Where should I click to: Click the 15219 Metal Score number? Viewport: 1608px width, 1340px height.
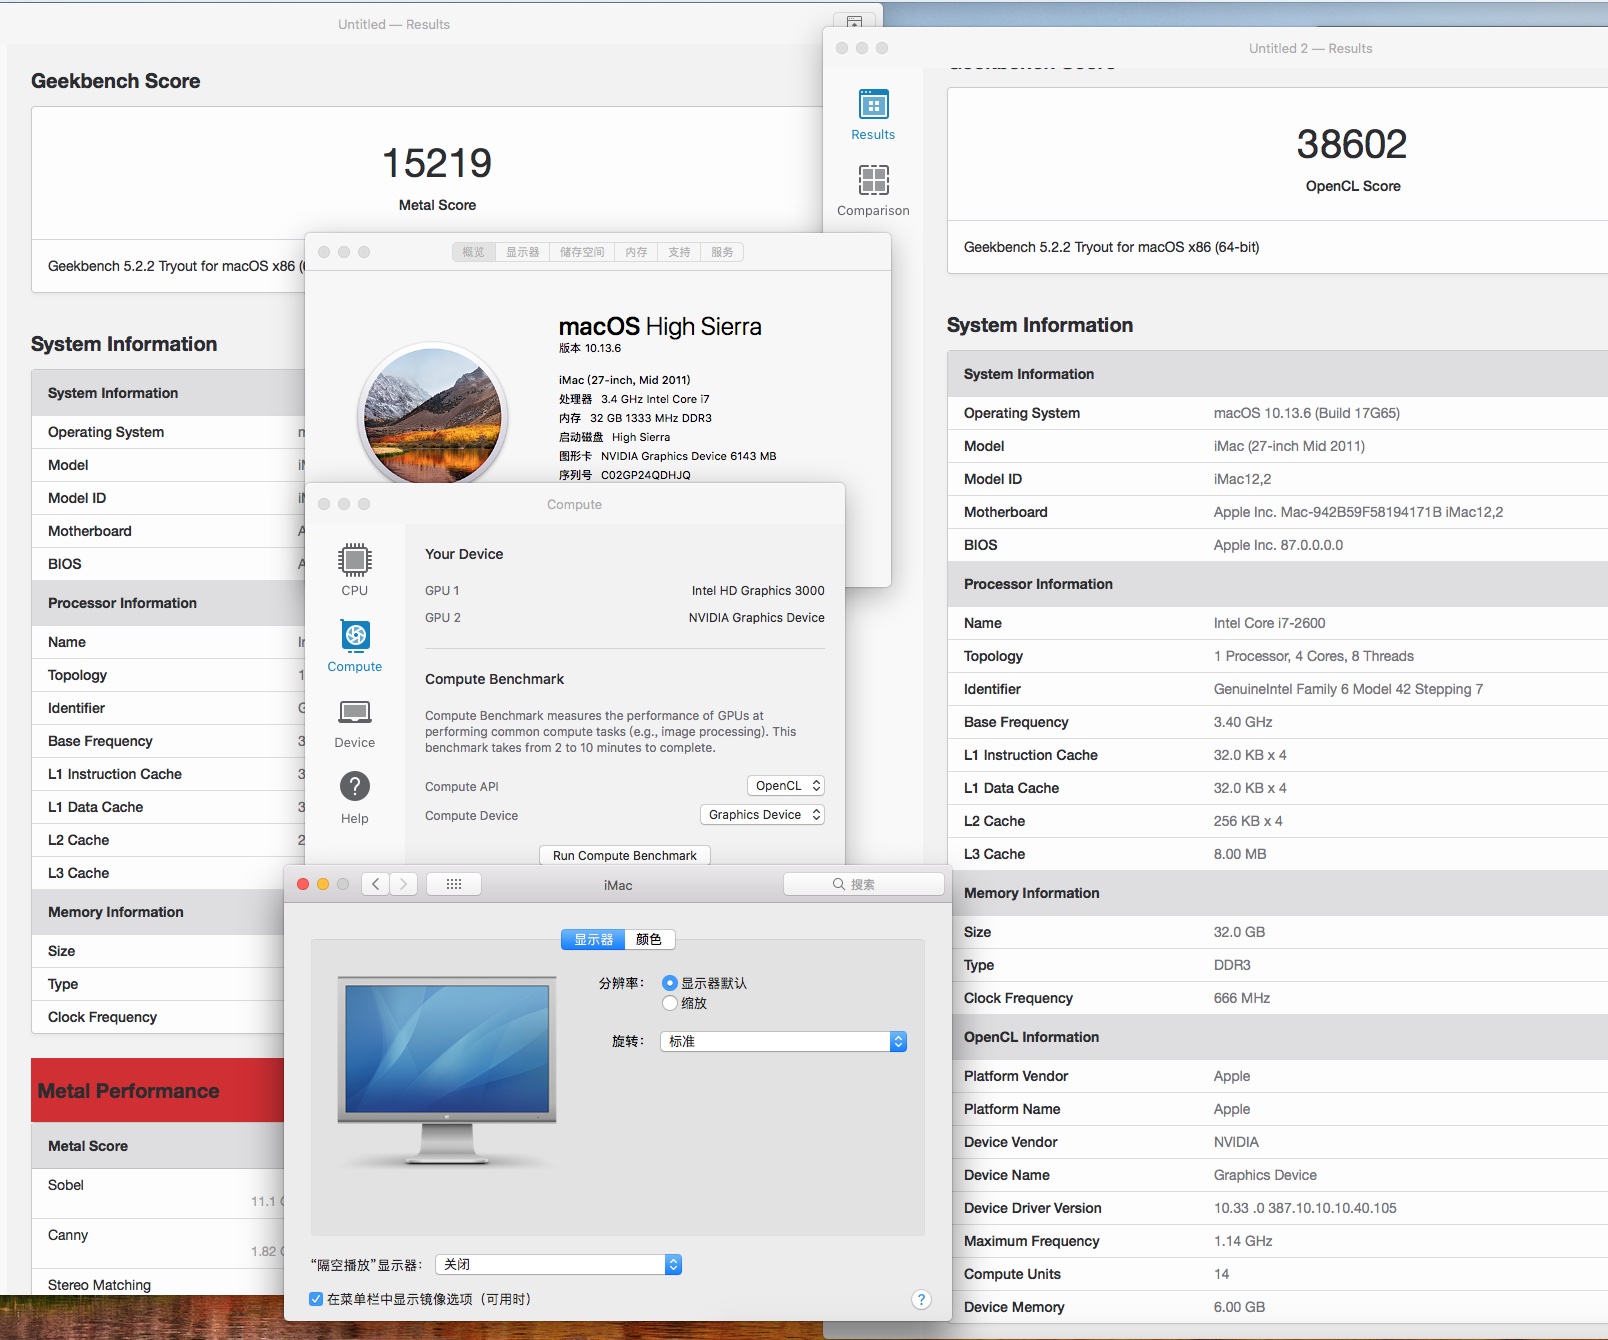437,163
